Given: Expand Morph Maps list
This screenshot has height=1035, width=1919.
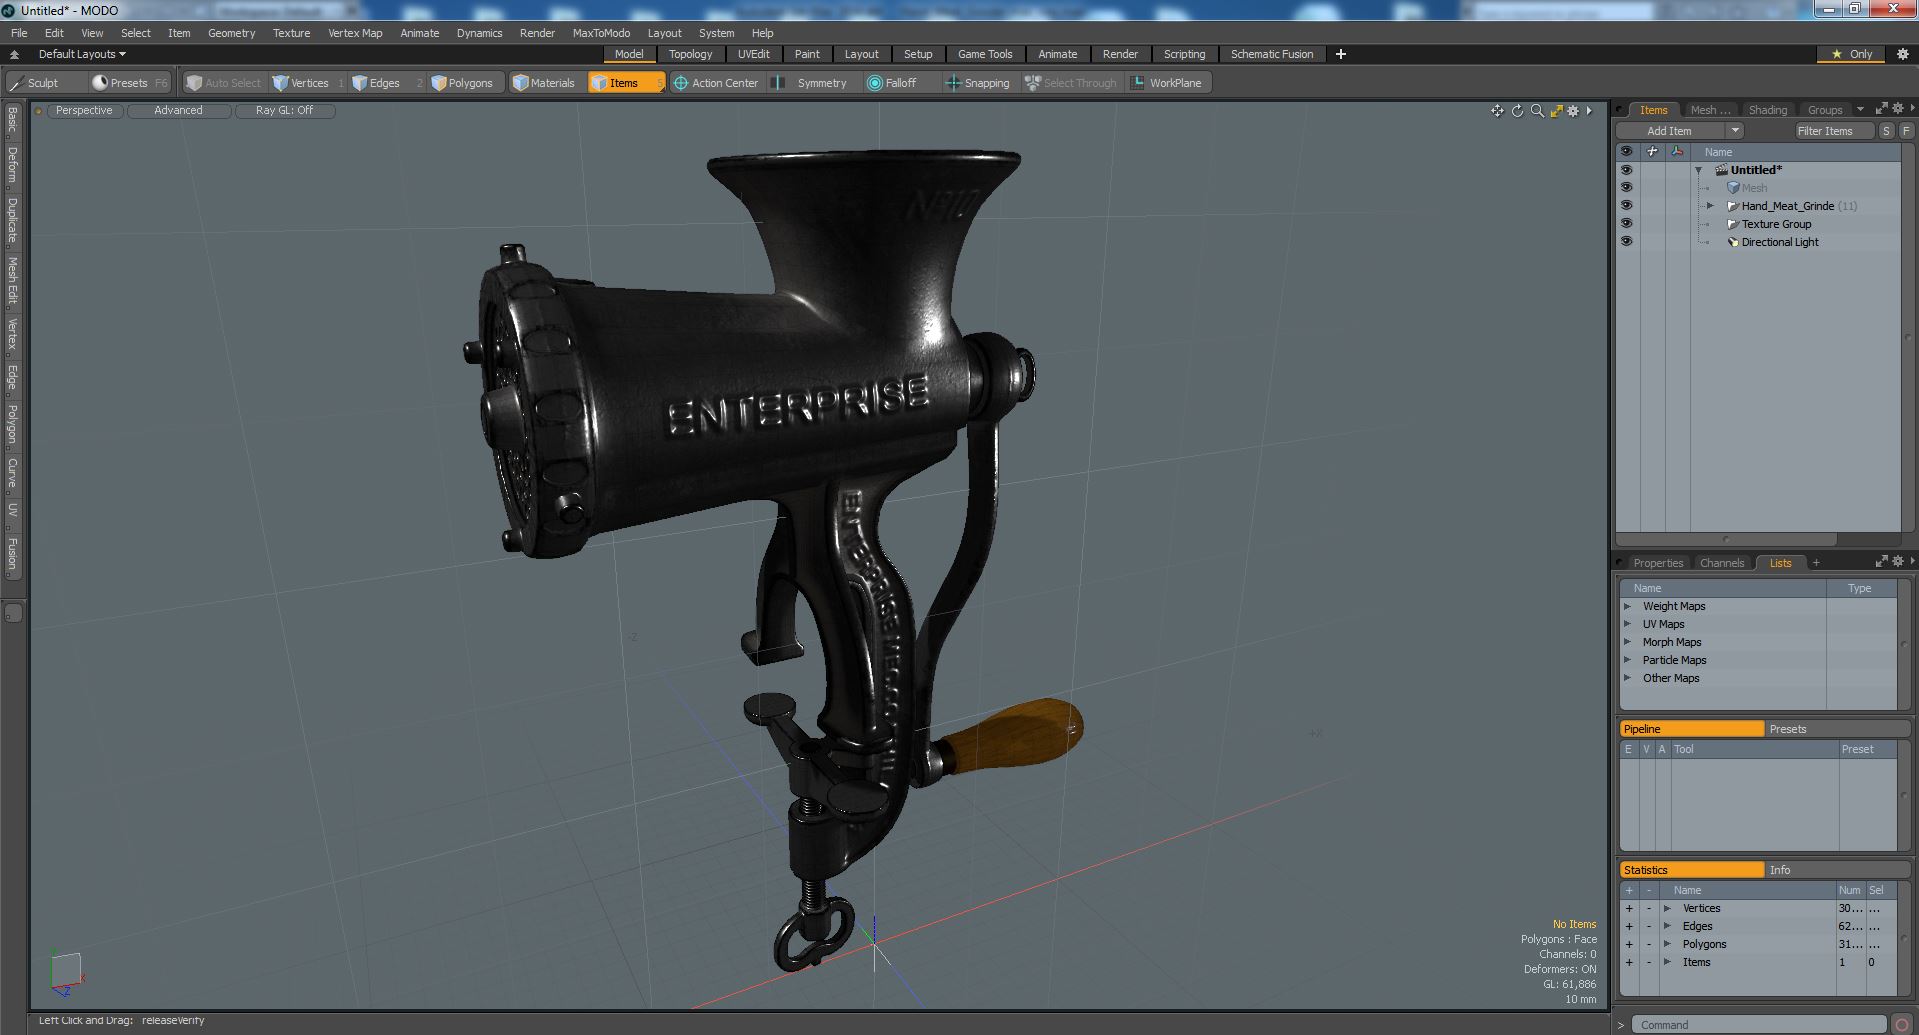Looking at the screenshot, I should 1627,642.
